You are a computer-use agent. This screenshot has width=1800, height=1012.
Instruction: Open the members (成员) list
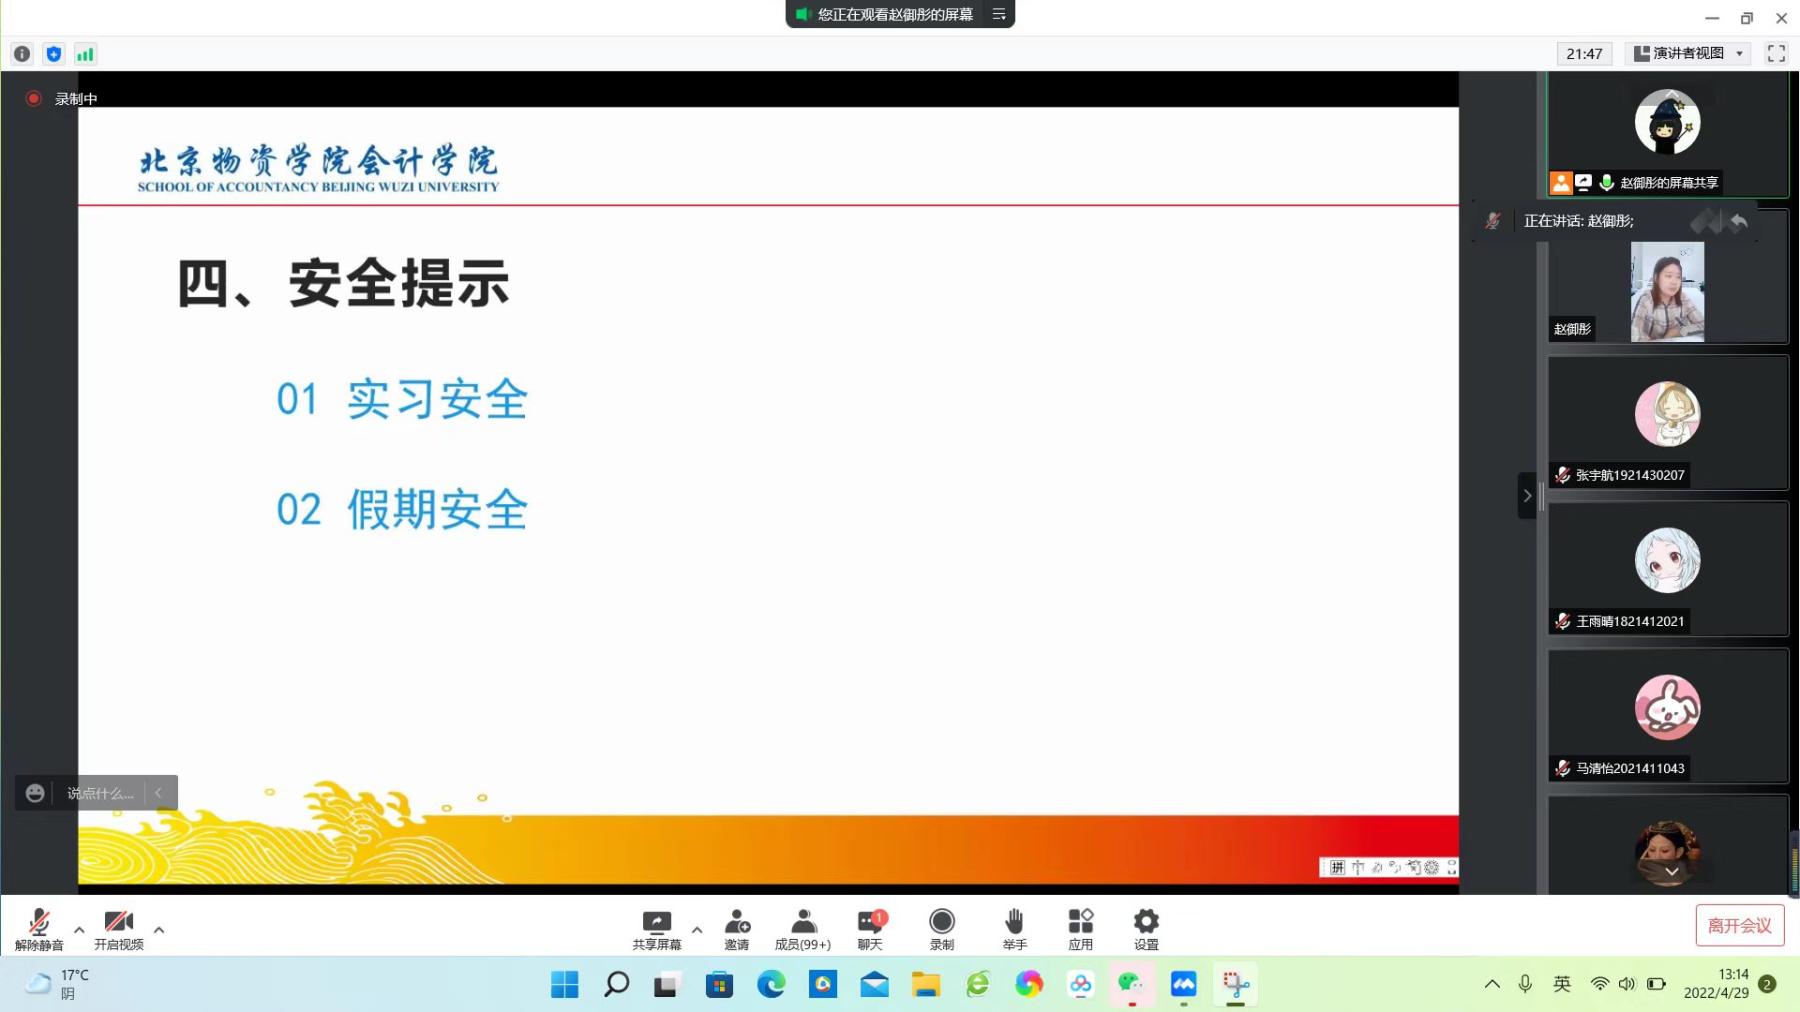click(802, 928)
